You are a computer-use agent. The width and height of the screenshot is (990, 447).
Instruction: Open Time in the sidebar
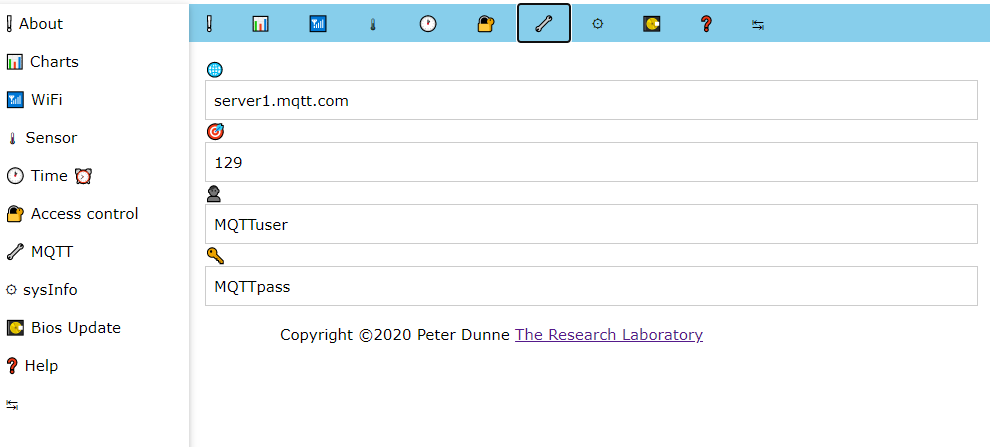click(49, 176)
